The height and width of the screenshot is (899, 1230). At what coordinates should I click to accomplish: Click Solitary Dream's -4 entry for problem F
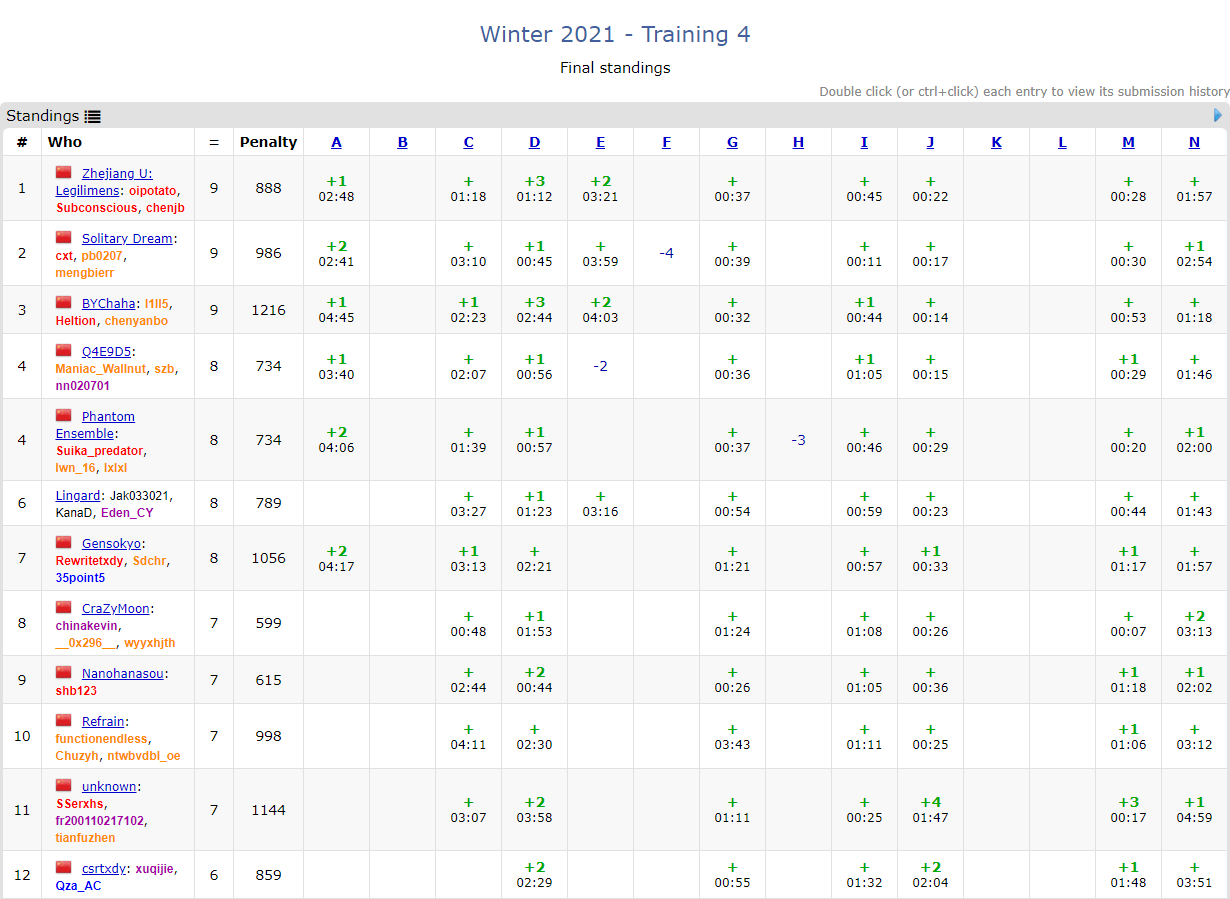pyautogui.click(x=666, y=253)
